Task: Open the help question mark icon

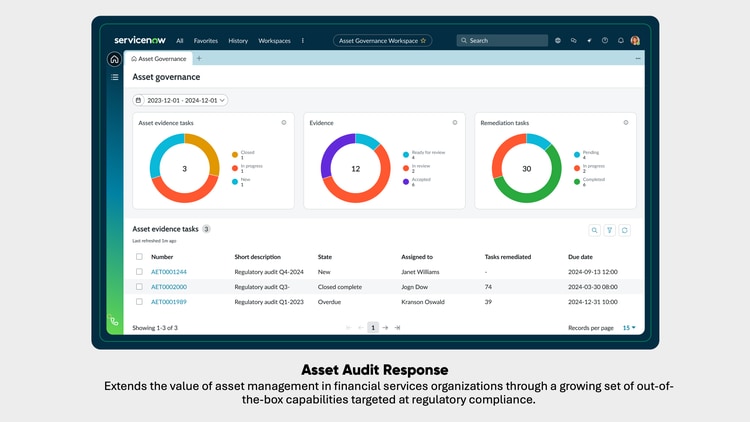Action: 605,41
